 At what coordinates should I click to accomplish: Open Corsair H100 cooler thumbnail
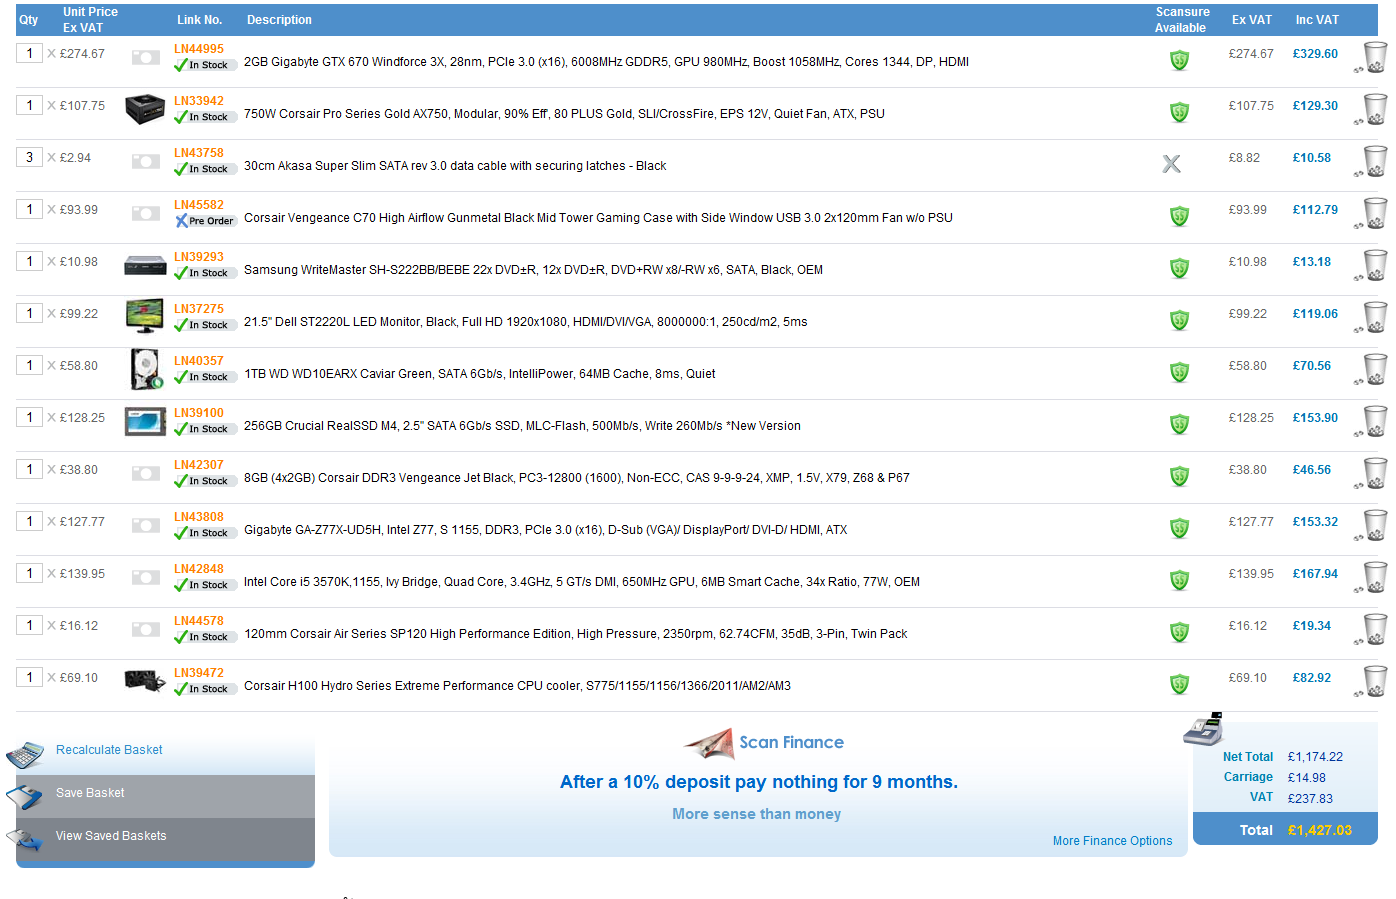tap(145, 681)
